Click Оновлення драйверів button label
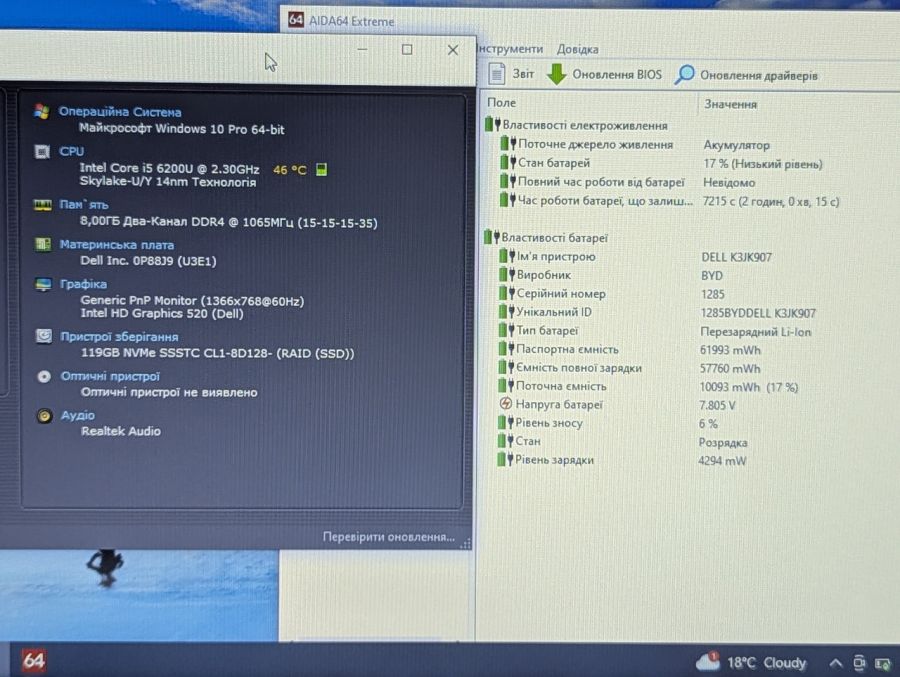The image size is (900, 677). pyautogui.click(x=759, y=76)
